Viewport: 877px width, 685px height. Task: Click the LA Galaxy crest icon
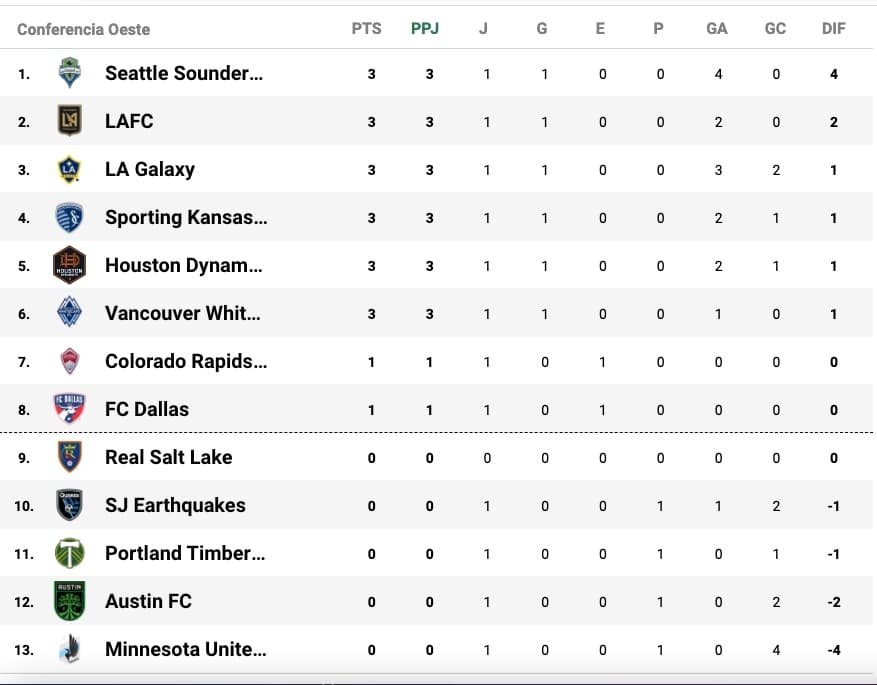tap(69, 169)
